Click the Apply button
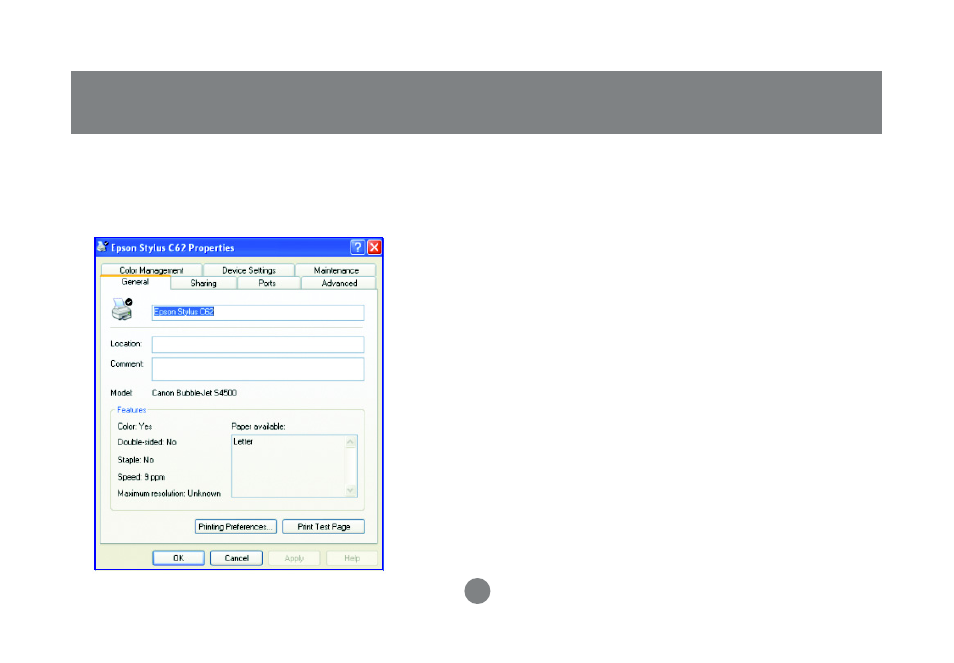 click(x=294, y=558)
